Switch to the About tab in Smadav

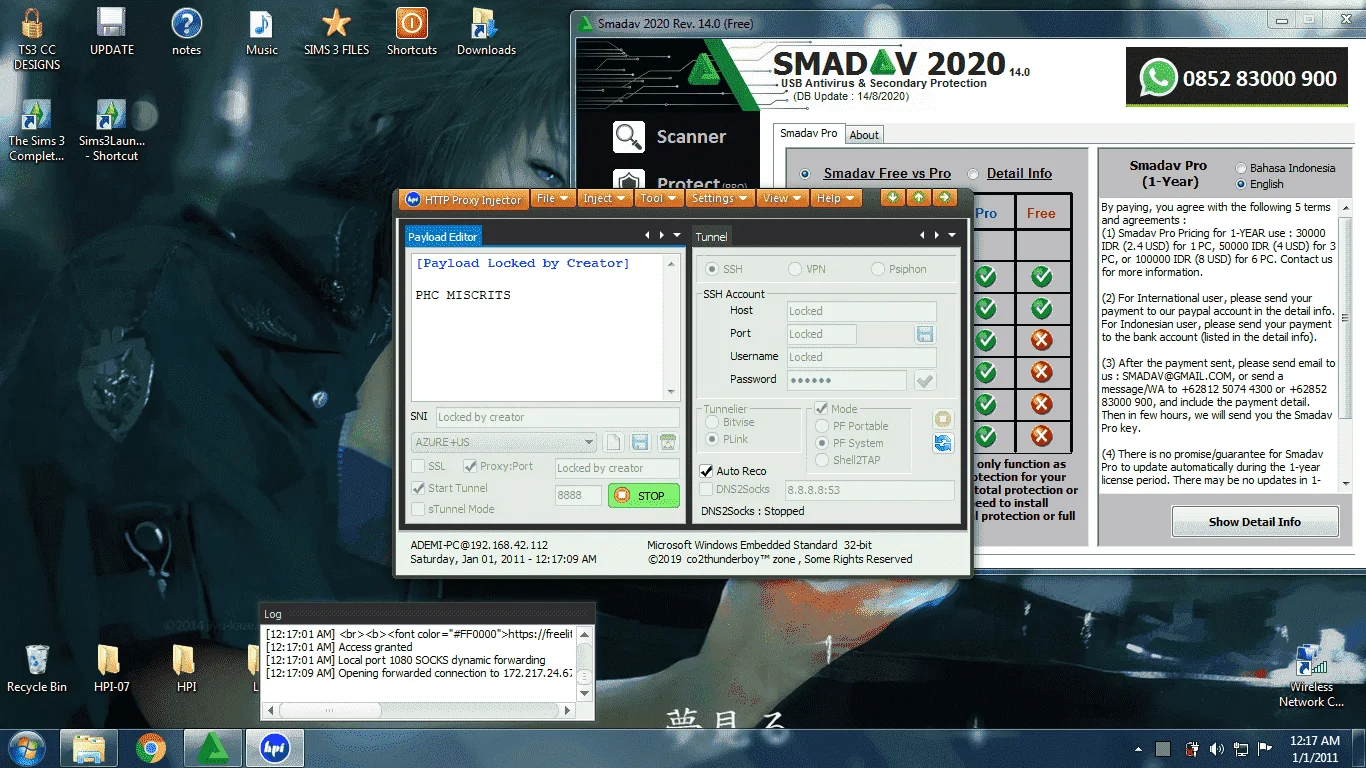pyautogui.click(x=864, y=135)
